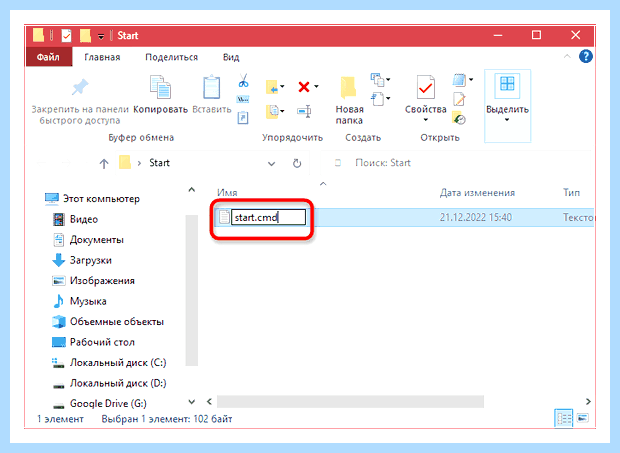The height and width of the screenshot is (453, 620).
Task: Click the Quick Access properties checkmark icon
Action: (x=66, y=36)
